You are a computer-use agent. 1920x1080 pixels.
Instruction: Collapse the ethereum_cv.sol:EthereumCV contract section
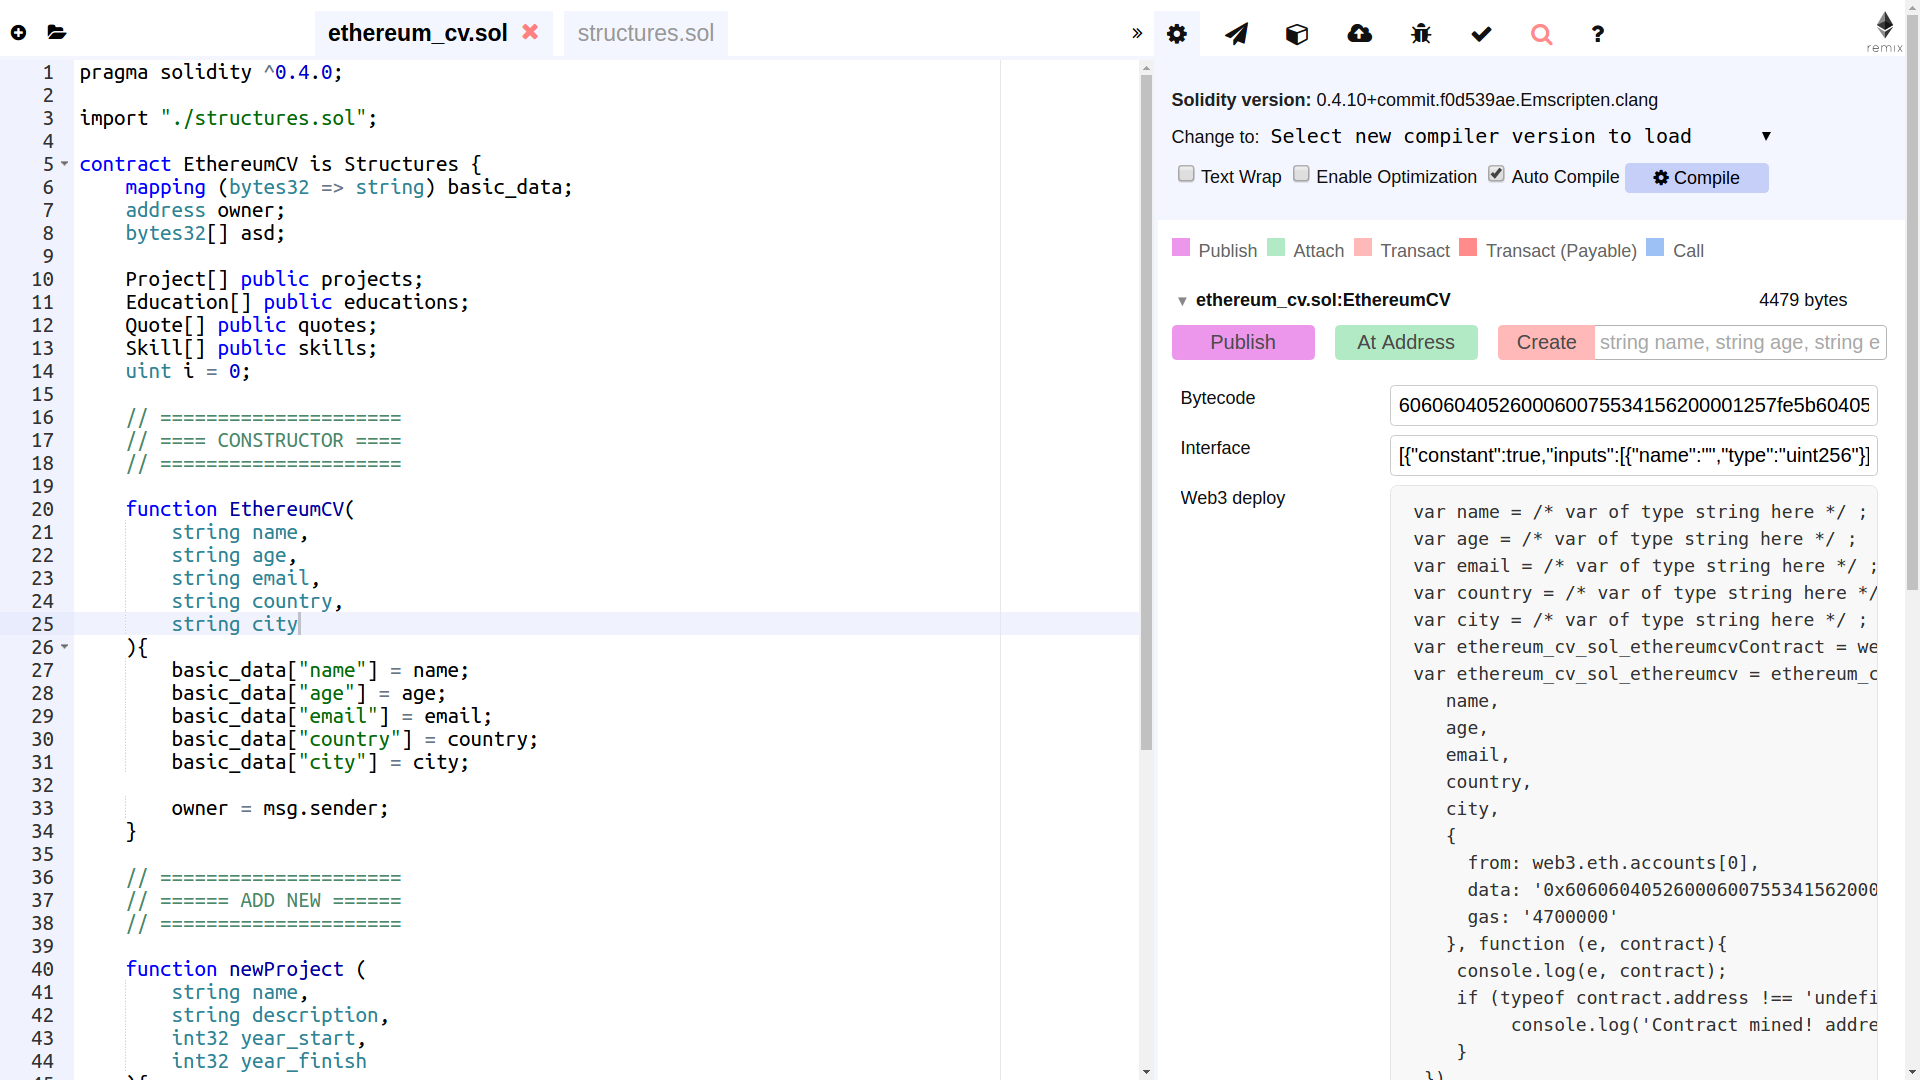coord(1182,301)
